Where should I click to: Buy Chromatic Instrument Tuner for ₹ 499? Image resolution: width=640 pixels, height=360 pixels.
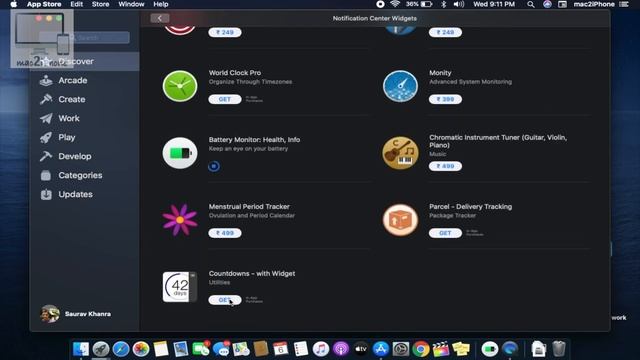445,166
